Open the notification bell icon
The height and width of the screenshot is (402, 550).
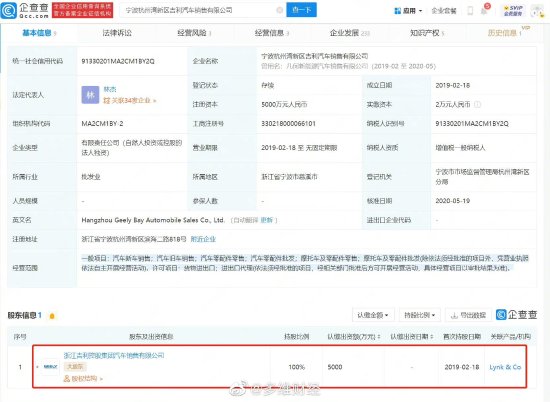484,10
